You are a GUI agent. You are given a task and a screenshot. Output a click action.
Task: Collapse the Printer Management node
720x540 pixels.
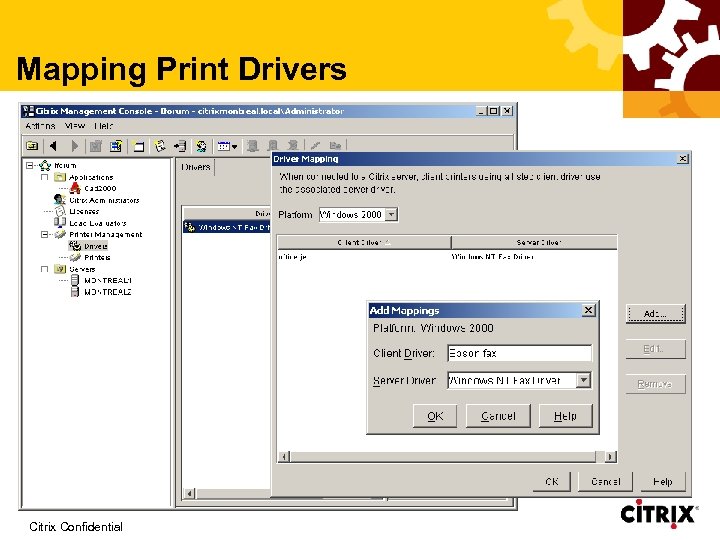[45, 235]
